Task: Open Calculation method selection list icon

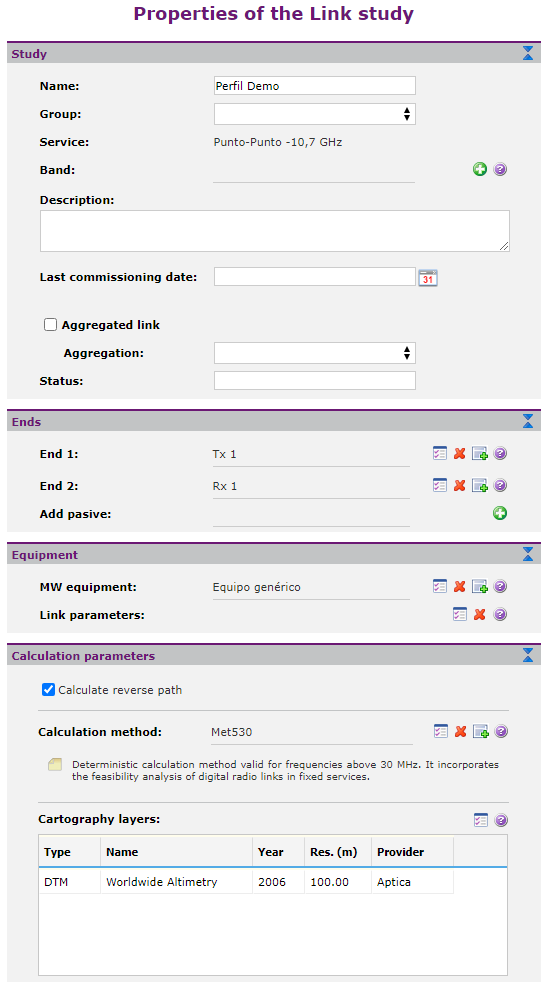Action: coord(440,732)
